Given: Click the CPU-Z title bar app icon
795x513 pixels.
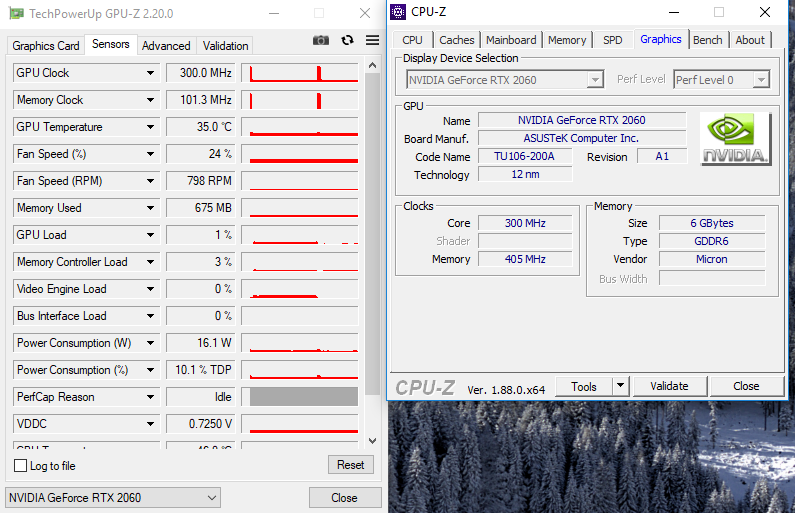Looking at the screenshot, I should coord(398,12).
